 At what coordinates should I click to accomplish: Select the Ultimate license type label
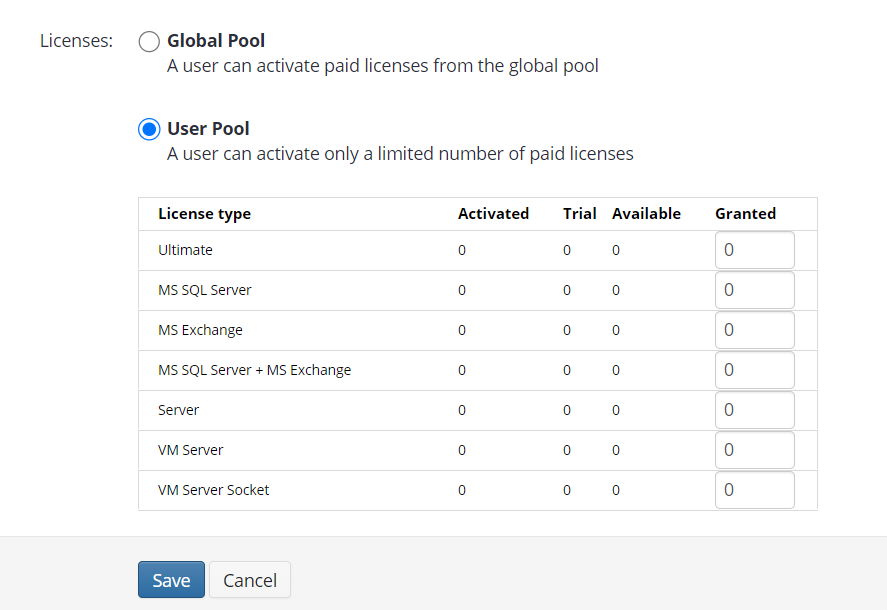point(185,249)
